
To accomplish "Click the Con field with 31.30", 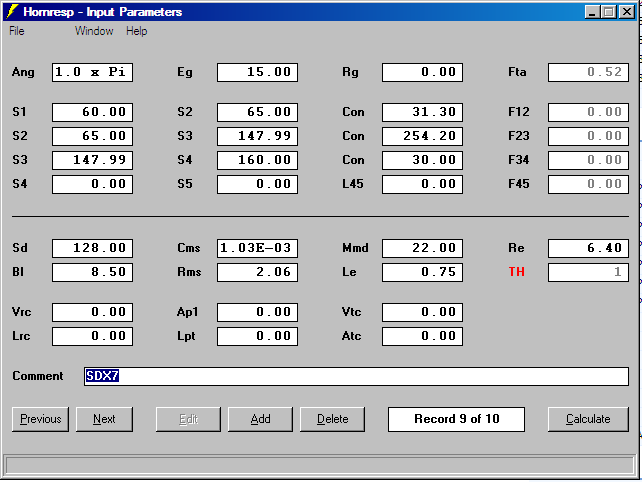I will [x=423, y=112].
